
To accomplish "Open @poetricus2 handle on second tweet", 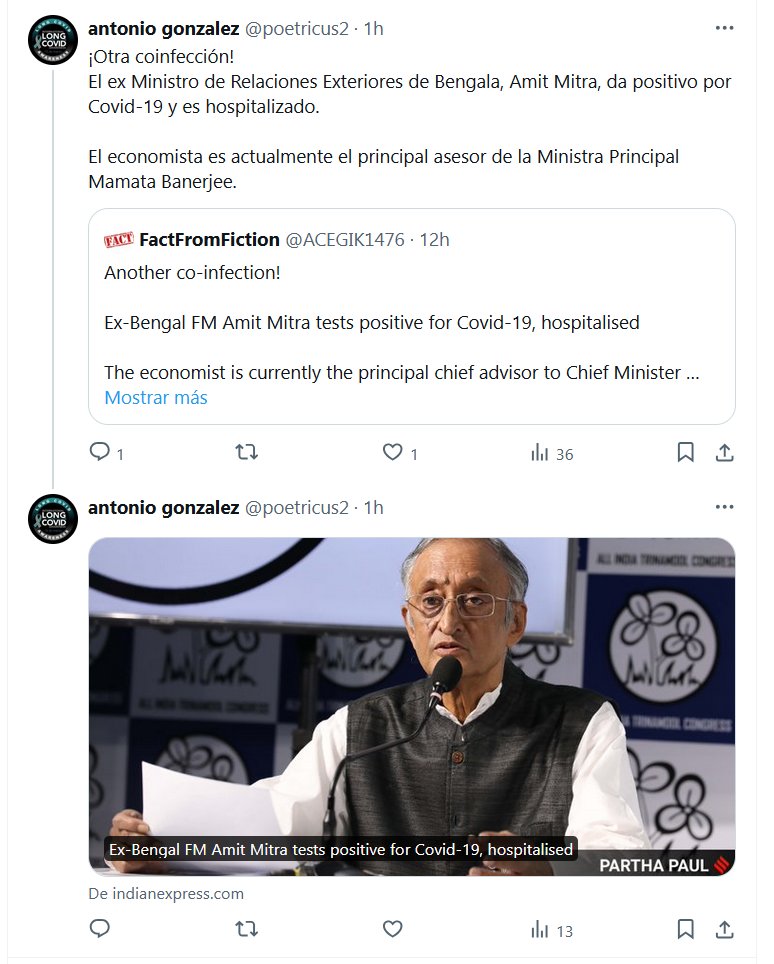I will point(297,508).
